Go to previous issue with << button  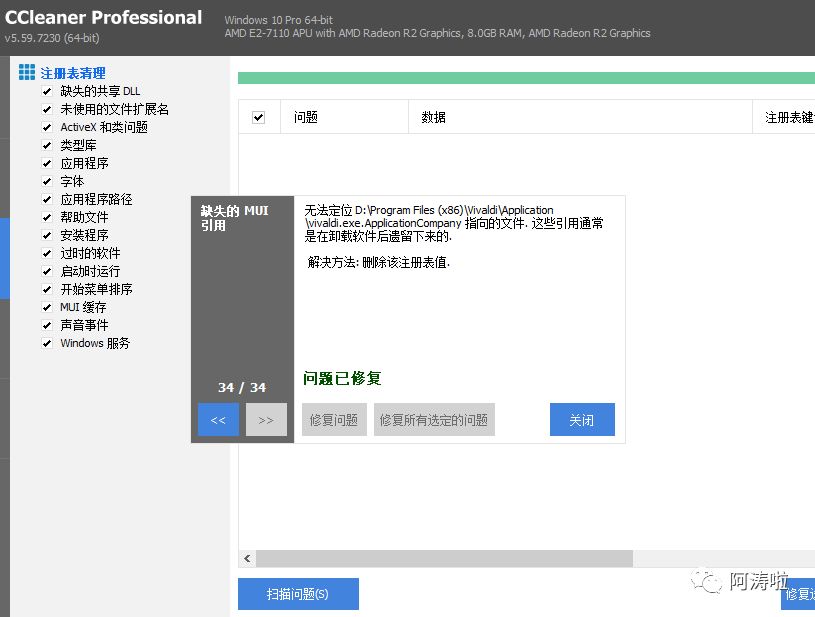click(x=218, y=419)
